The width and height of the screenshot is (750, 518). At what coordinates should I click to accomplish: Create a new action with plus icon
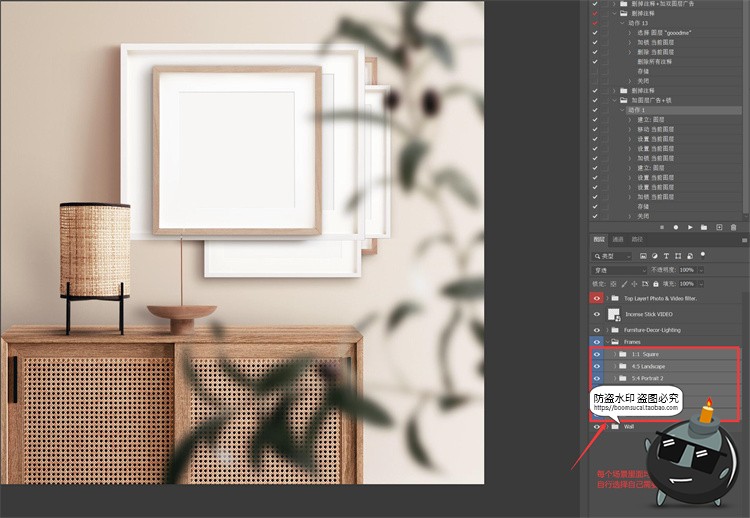coord(719,227)
